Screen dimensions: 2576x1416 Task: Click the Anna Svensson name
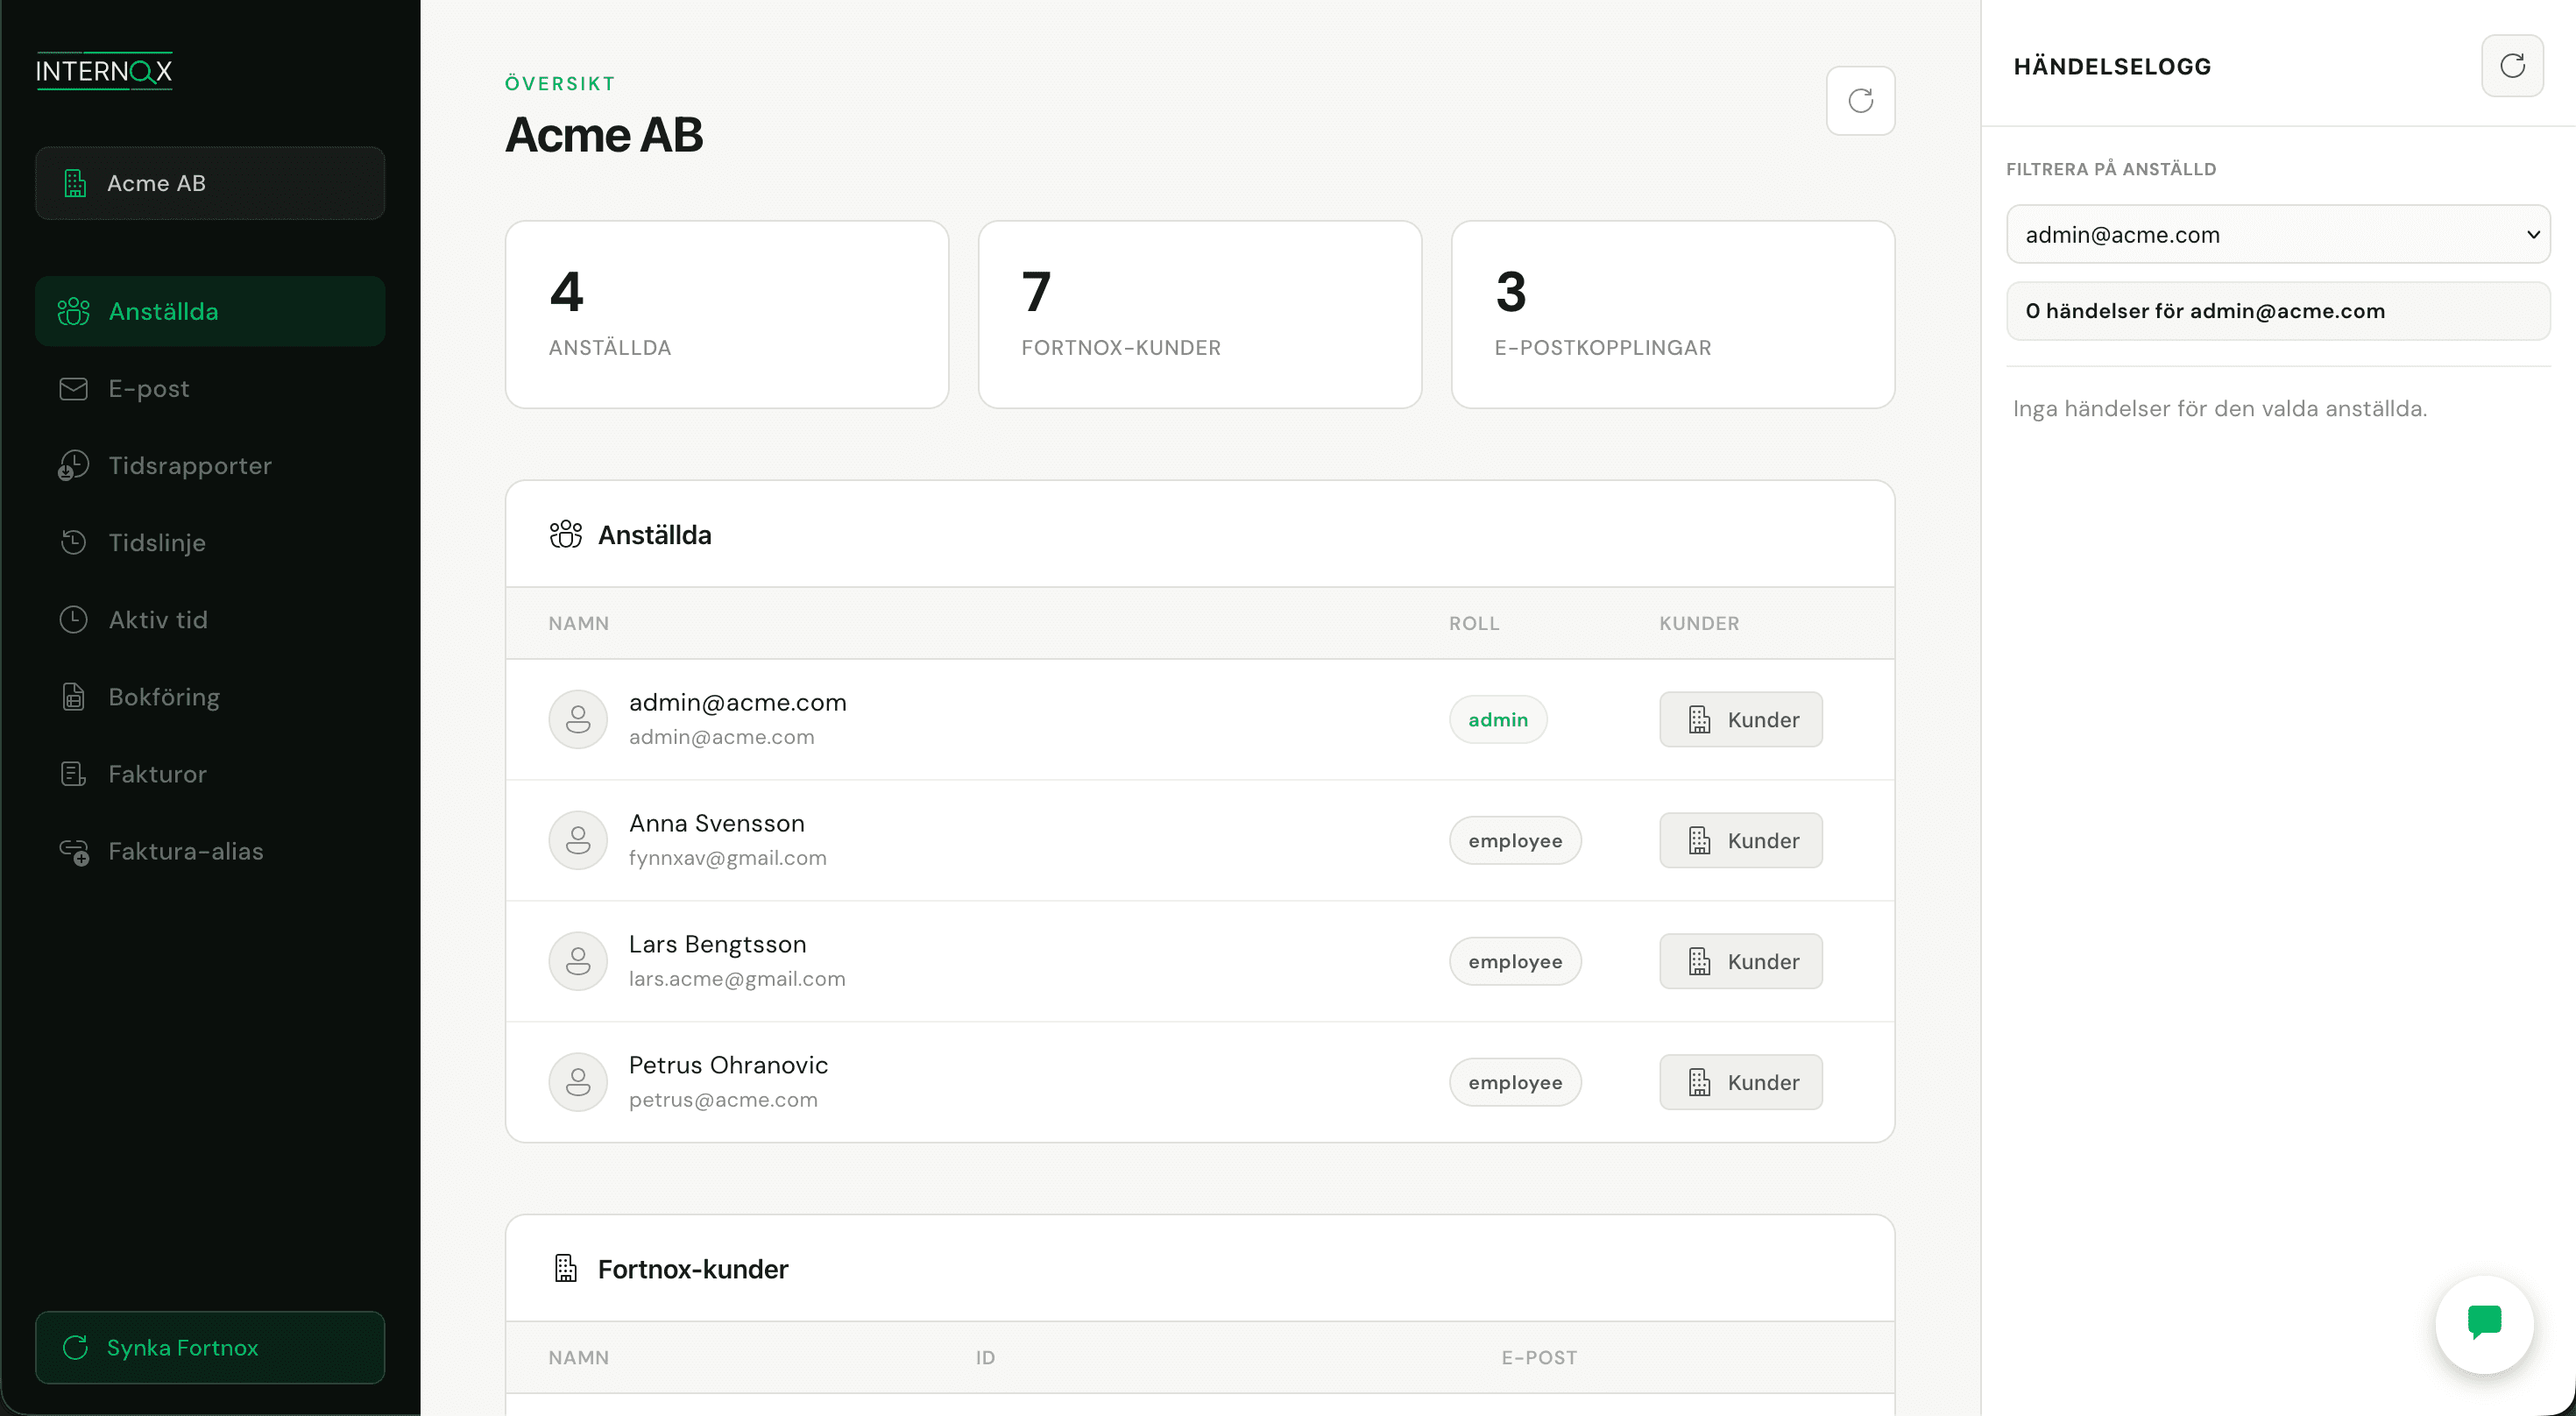716,823
